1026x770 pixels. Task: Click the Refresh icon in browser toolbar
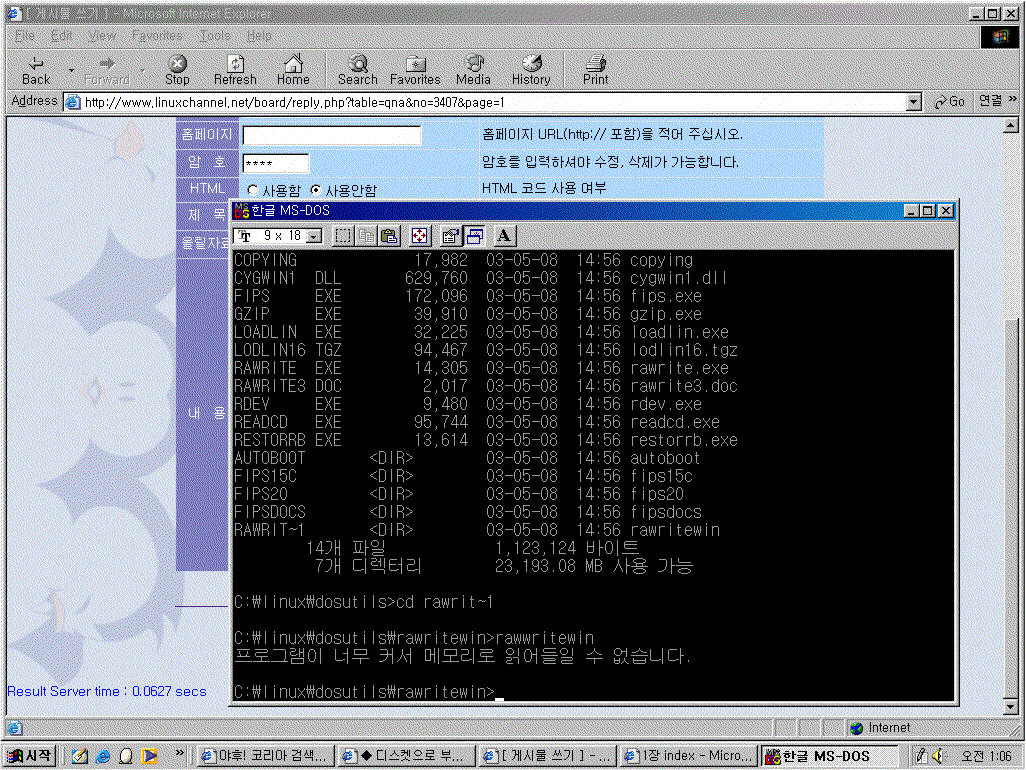coord(235,69)
